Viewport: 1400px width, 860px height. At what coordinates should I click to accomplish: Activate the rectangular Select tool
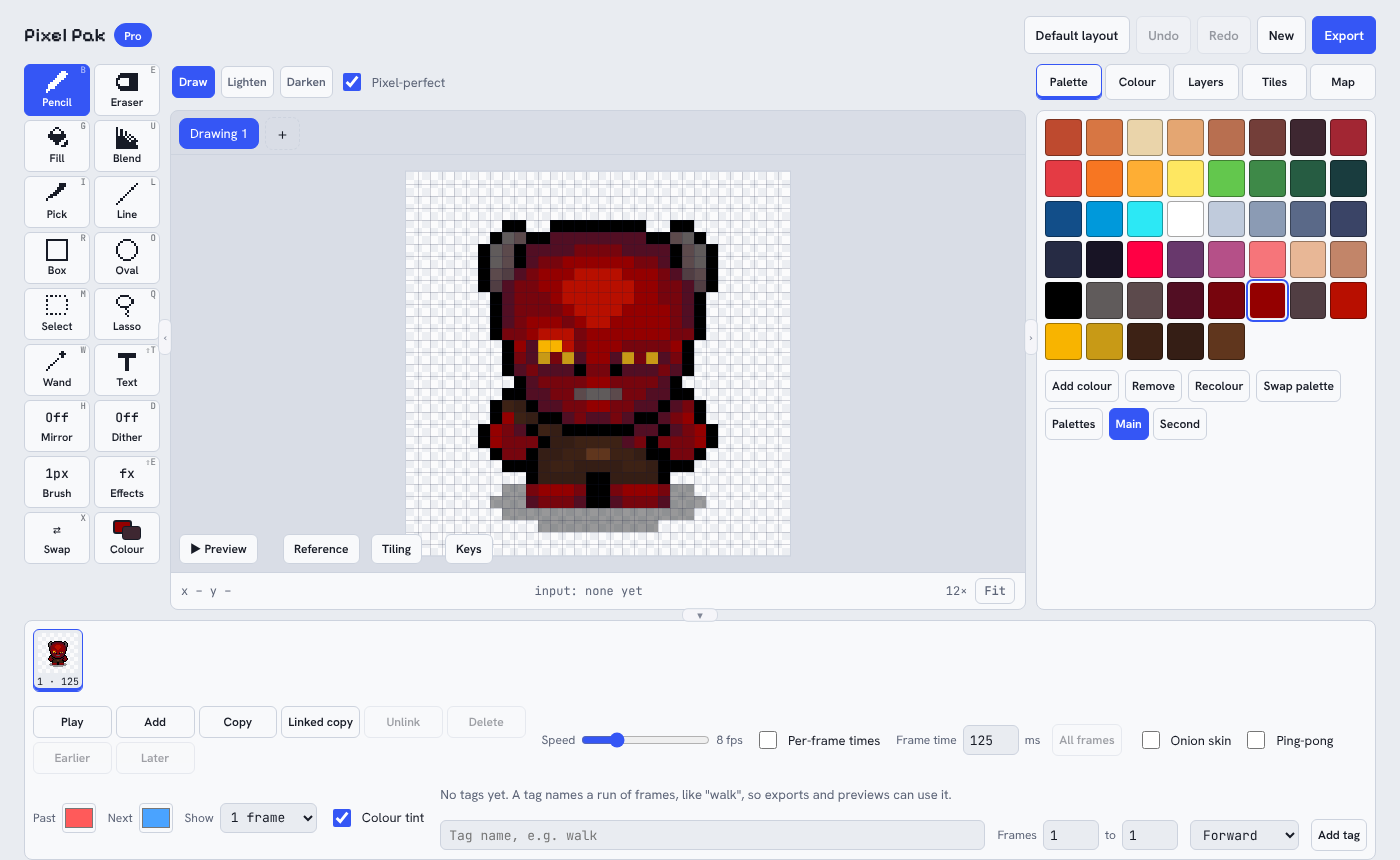57,314
